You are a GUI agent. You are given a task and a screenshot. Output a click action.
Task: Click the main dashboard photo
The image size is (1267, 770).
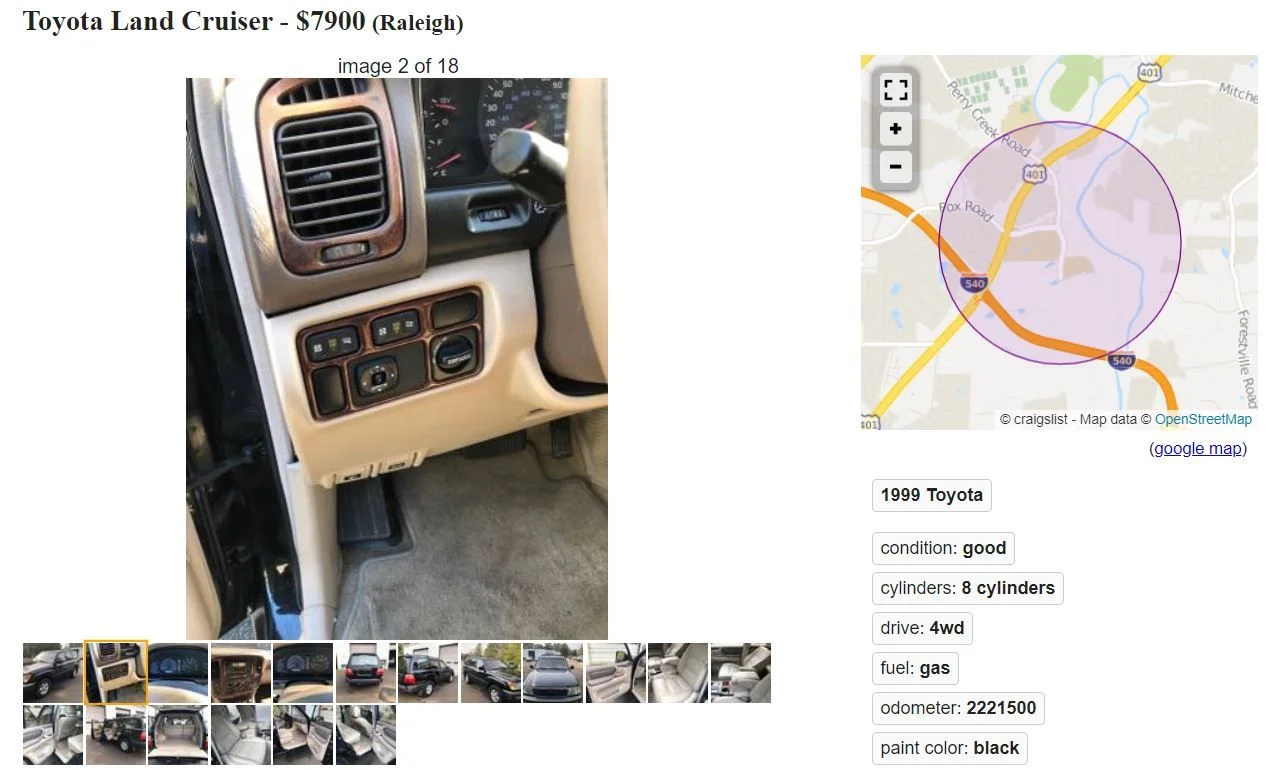tap(397, 359)
